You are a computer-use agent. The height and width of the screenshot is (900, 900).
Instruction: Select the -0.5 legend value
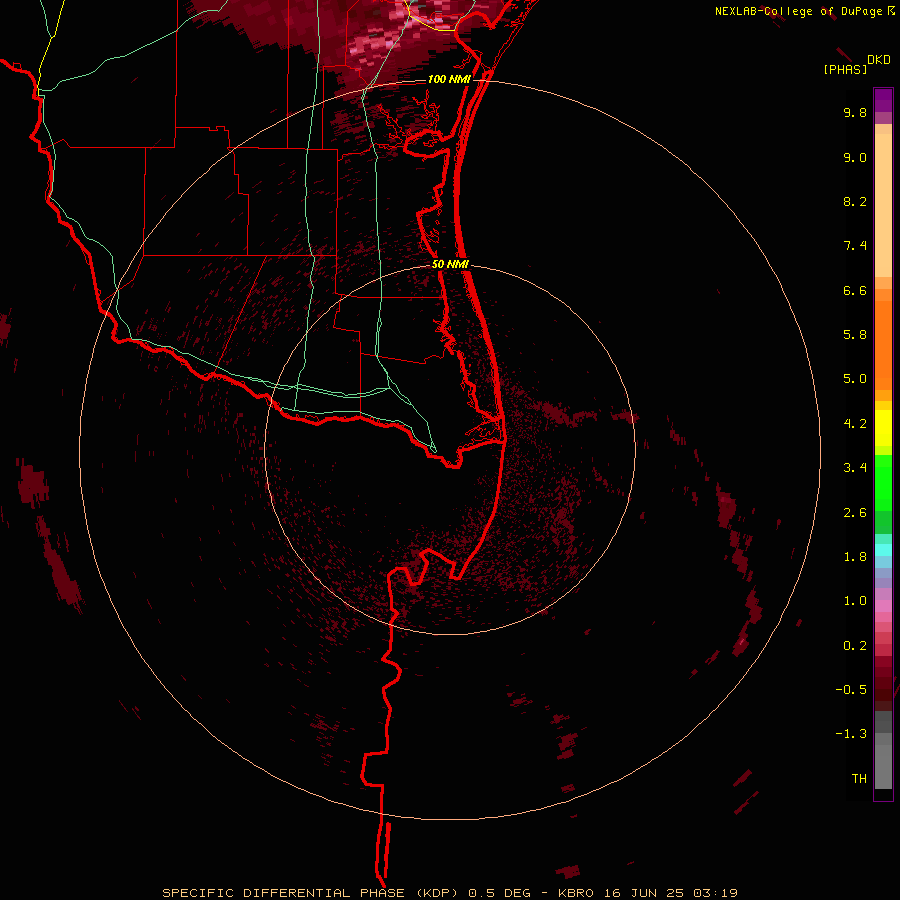[x=851, y=690]
